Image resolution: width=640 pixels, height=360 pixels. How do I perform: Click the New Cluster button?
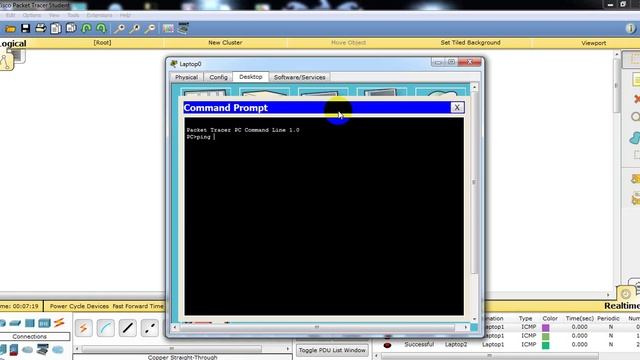tap(225, 42)
